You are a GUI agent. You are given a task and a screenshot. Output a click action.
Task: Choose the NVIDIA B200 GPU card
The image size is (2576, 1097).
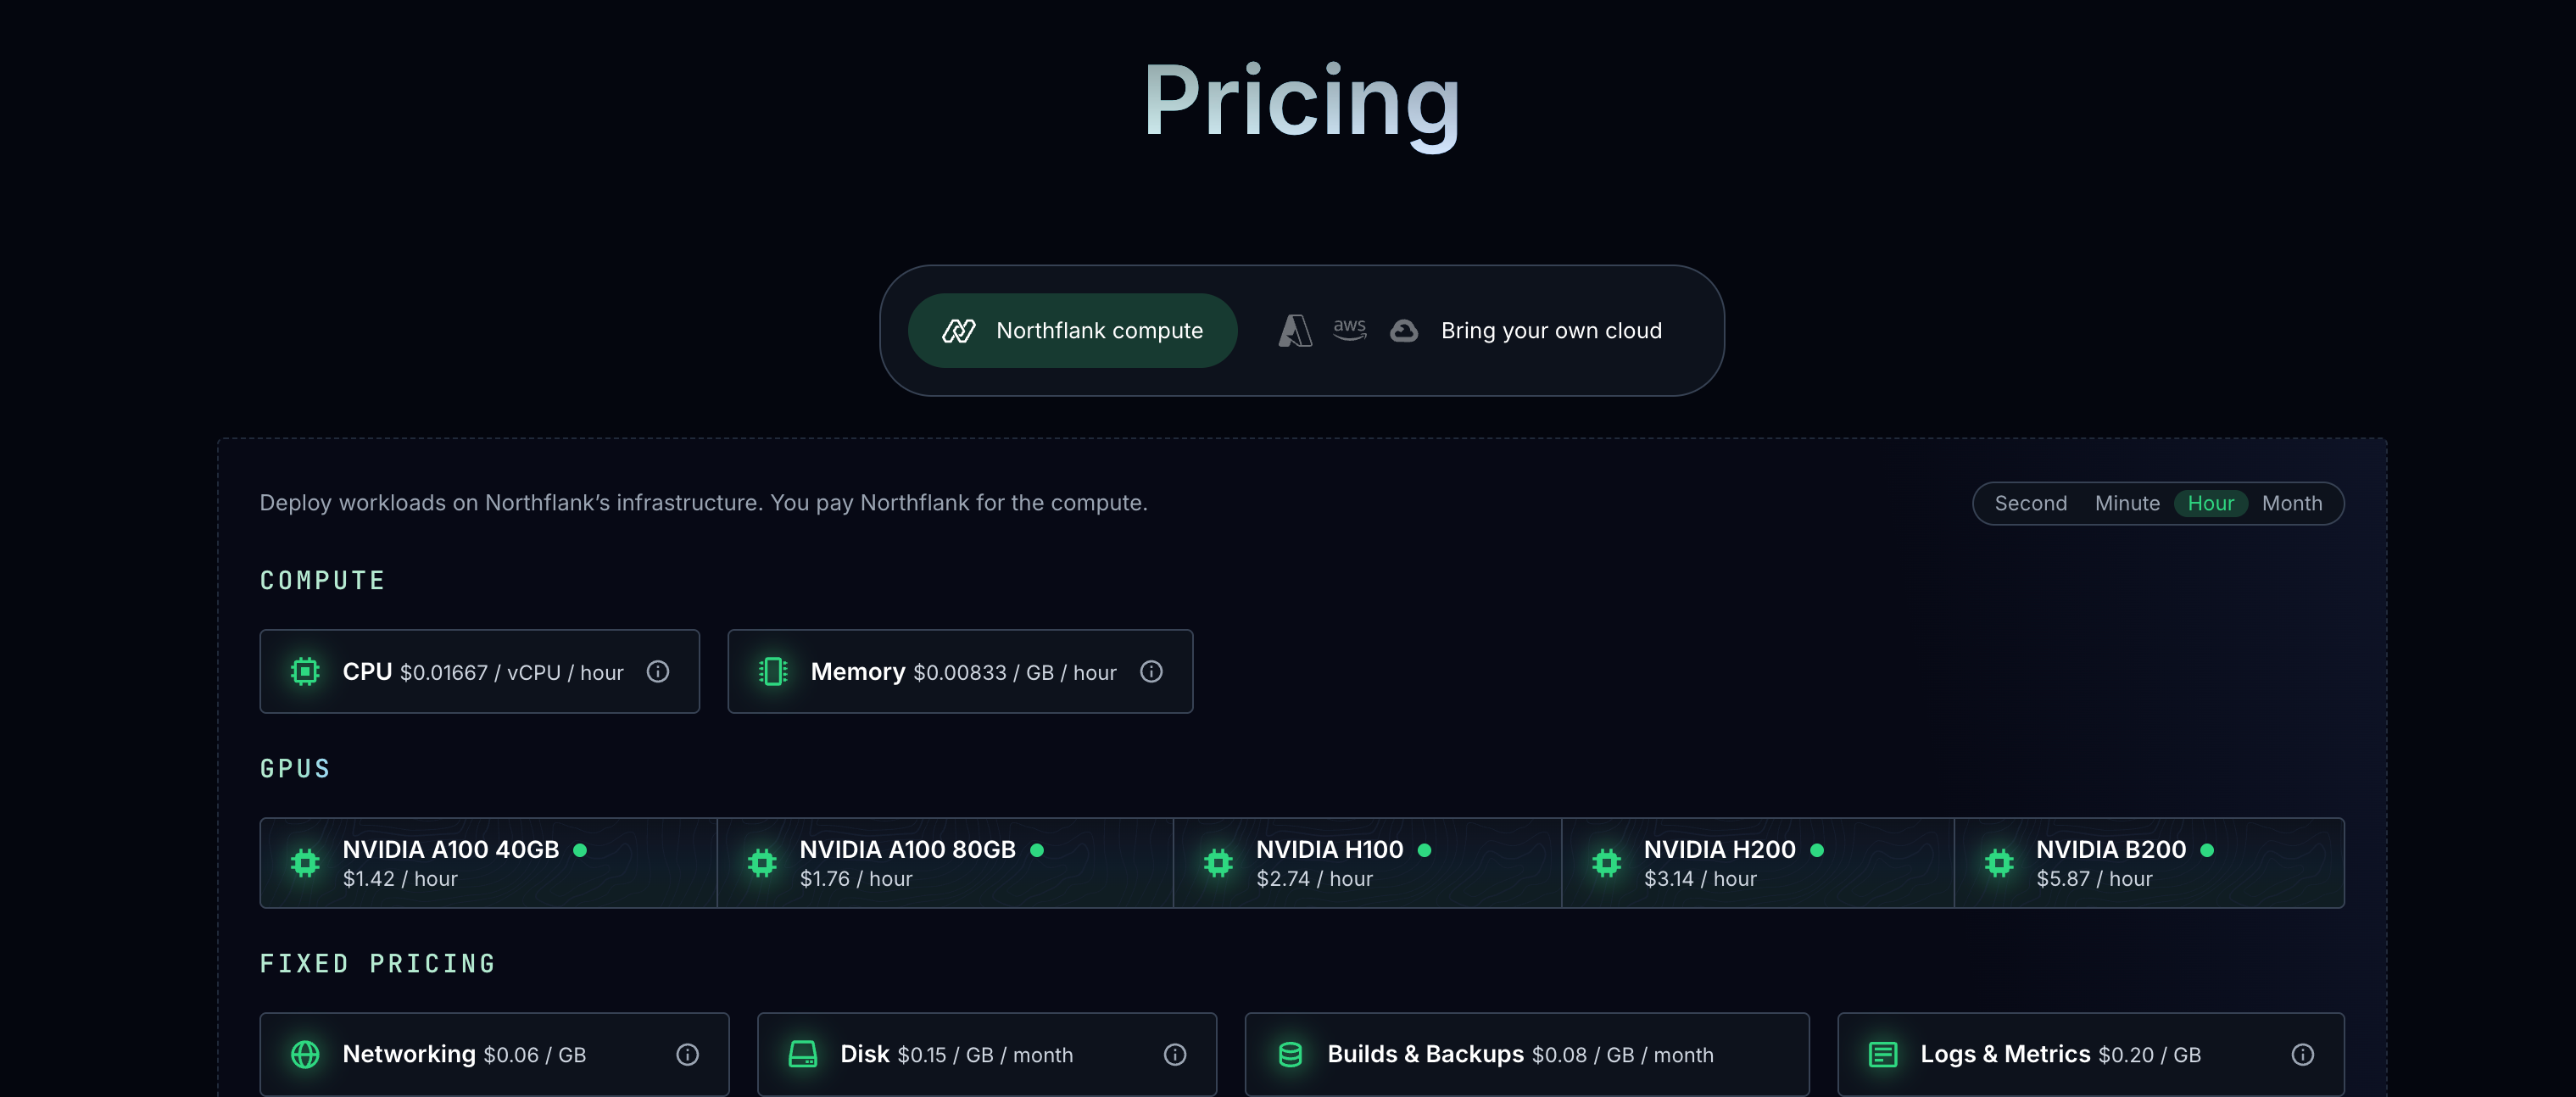coord(2149,864)
